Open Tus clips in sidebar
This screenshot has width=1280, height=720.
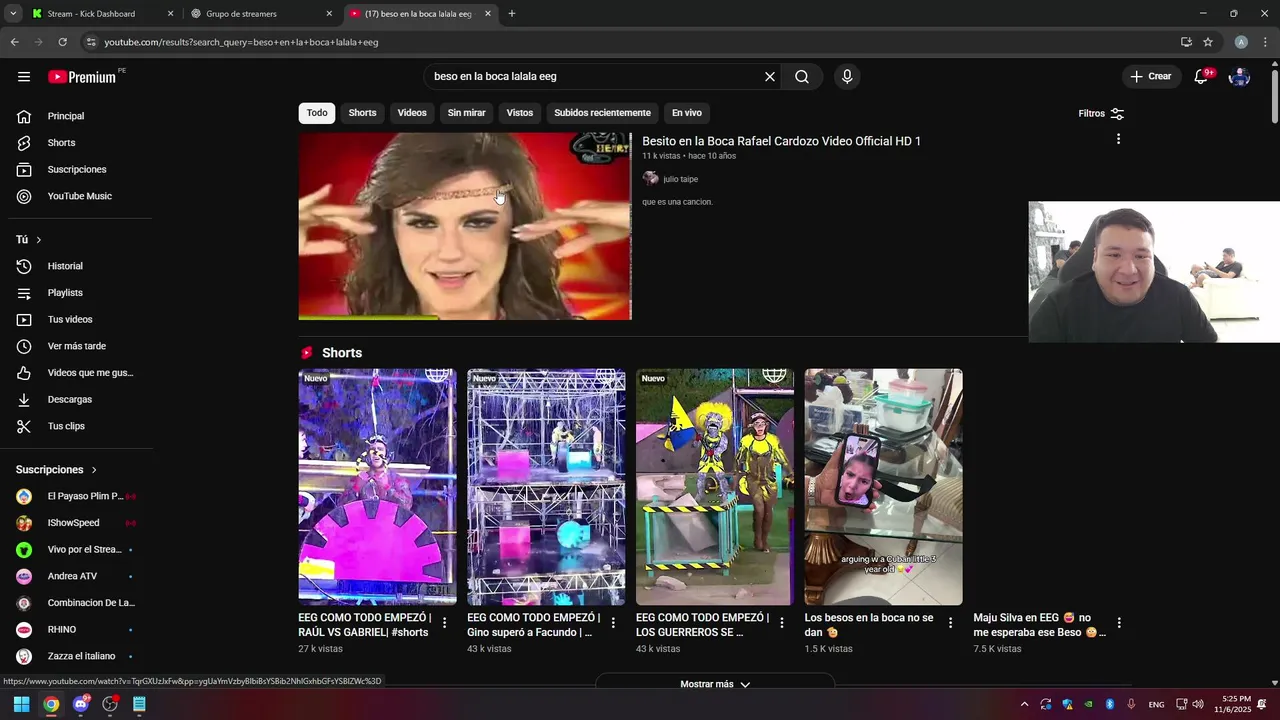(x=76, y=426)
